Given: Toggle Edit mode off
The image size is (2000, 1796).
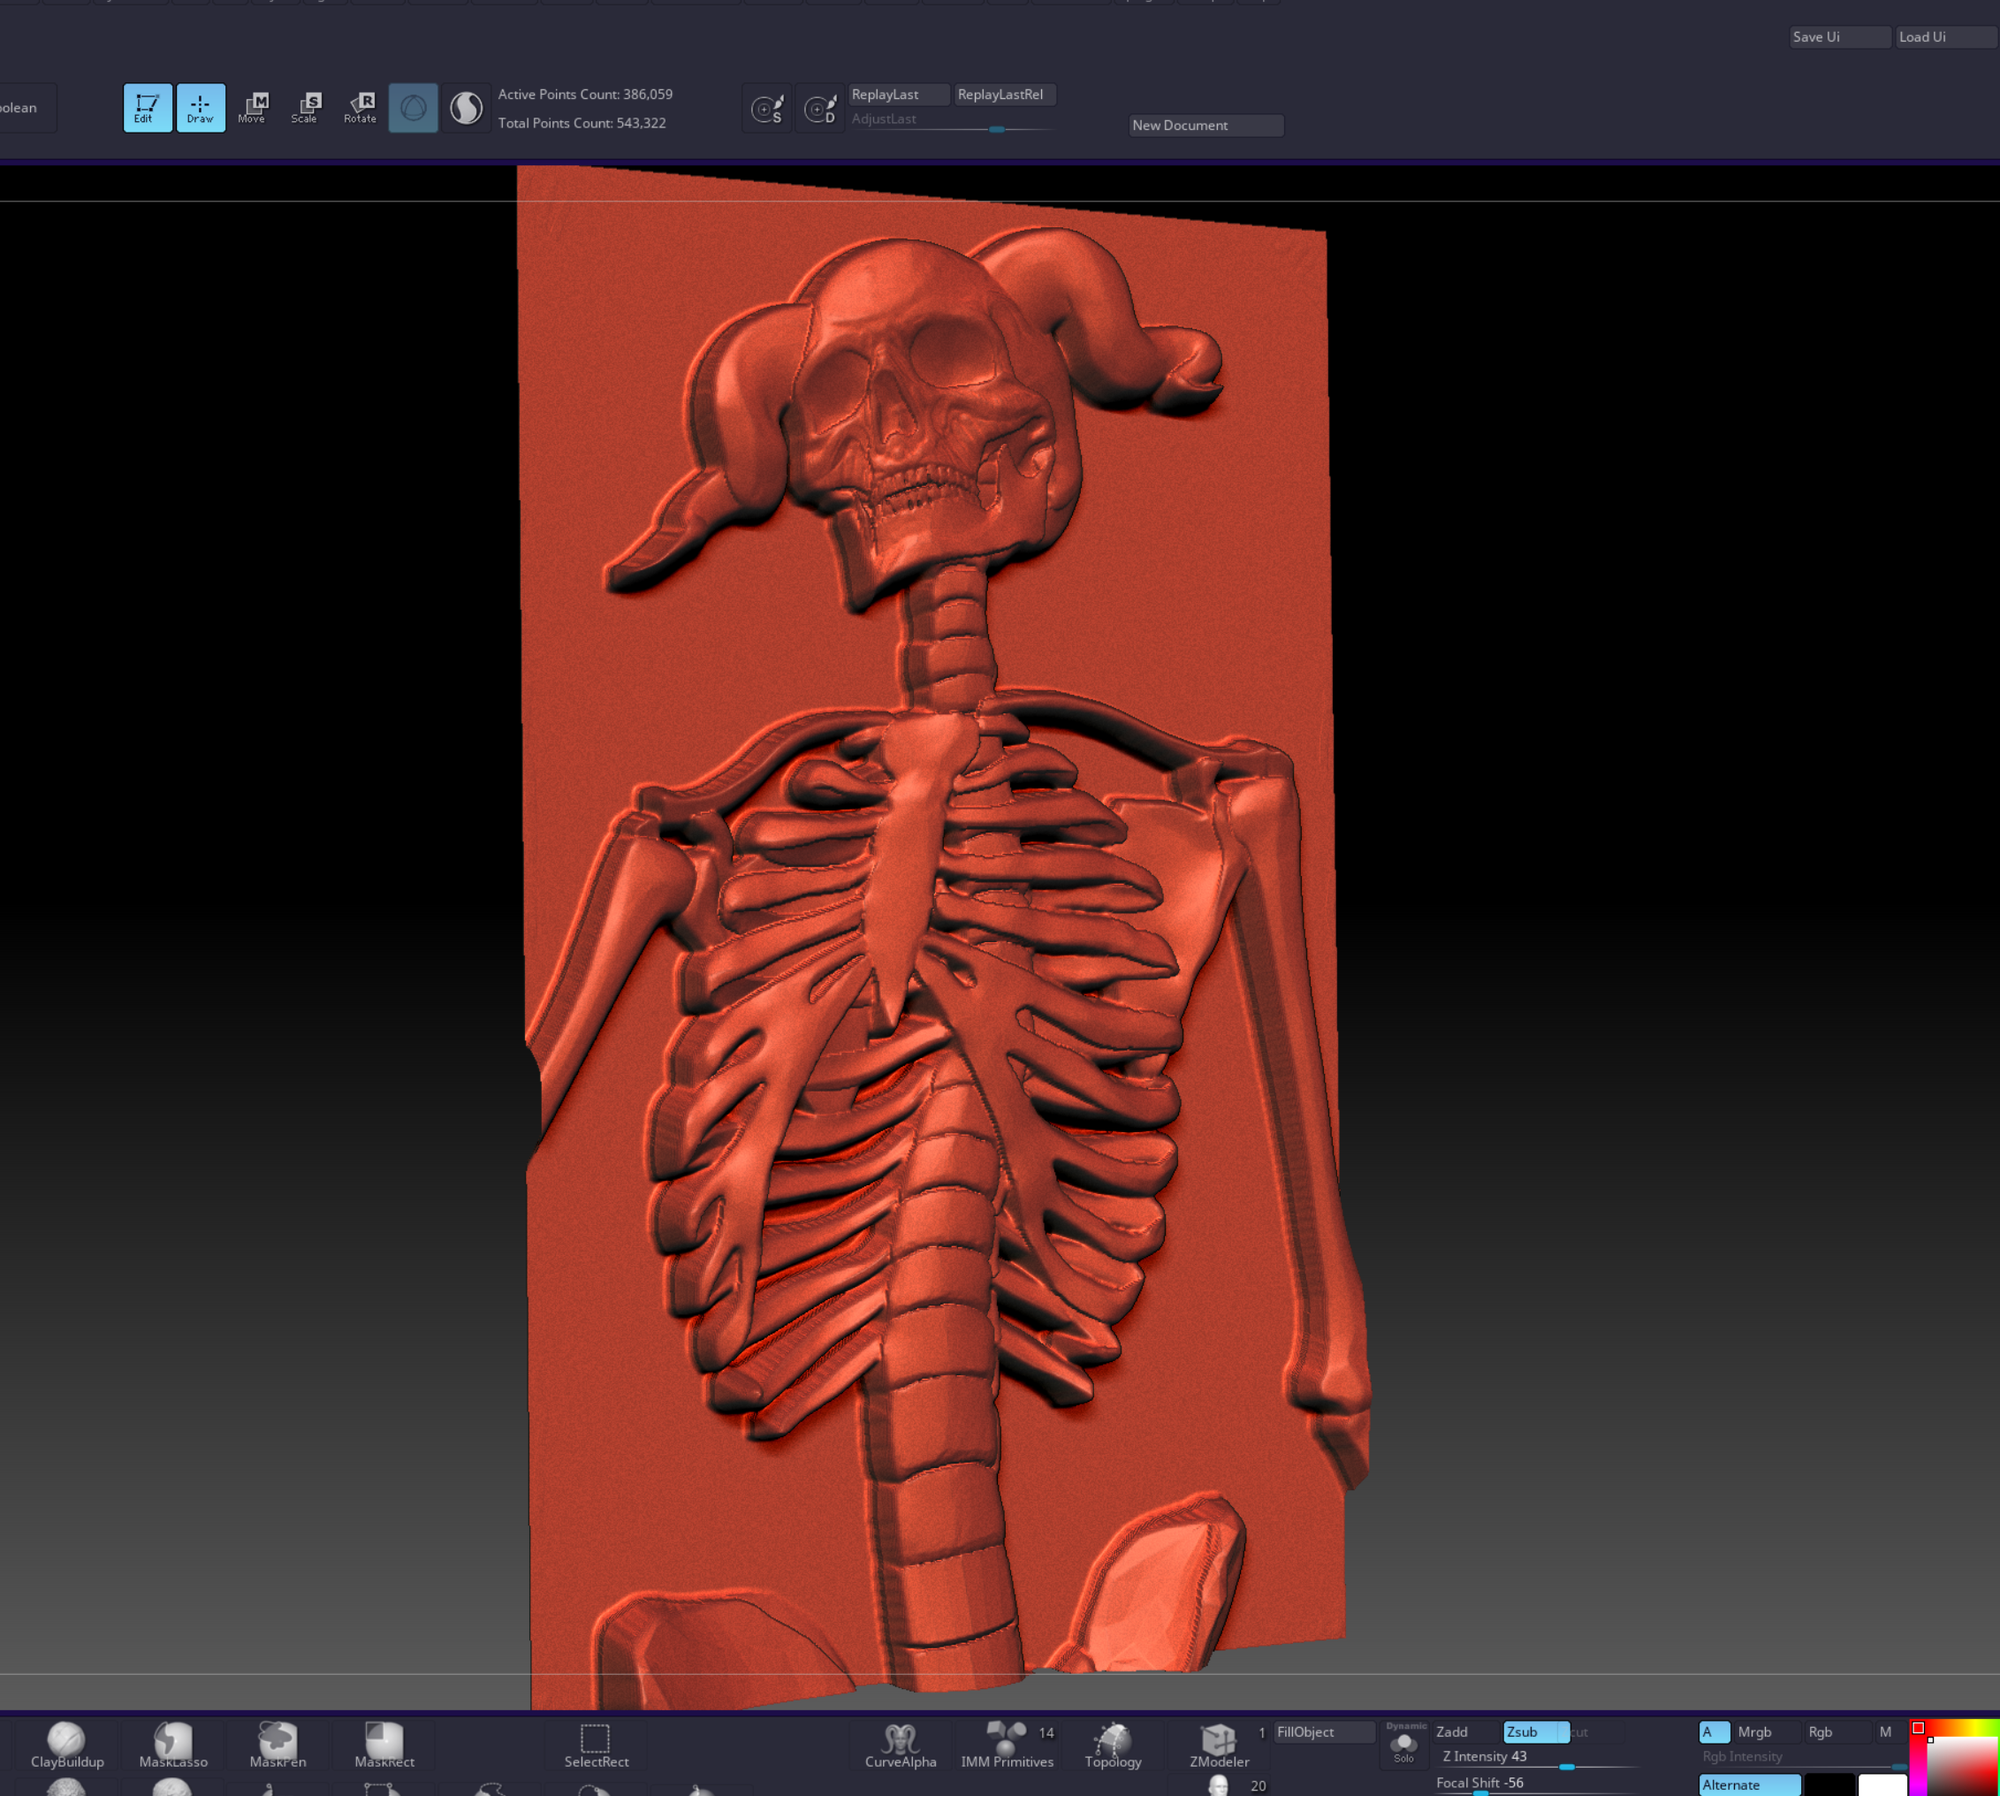Looking at the screenshot, I should (146, 107).
